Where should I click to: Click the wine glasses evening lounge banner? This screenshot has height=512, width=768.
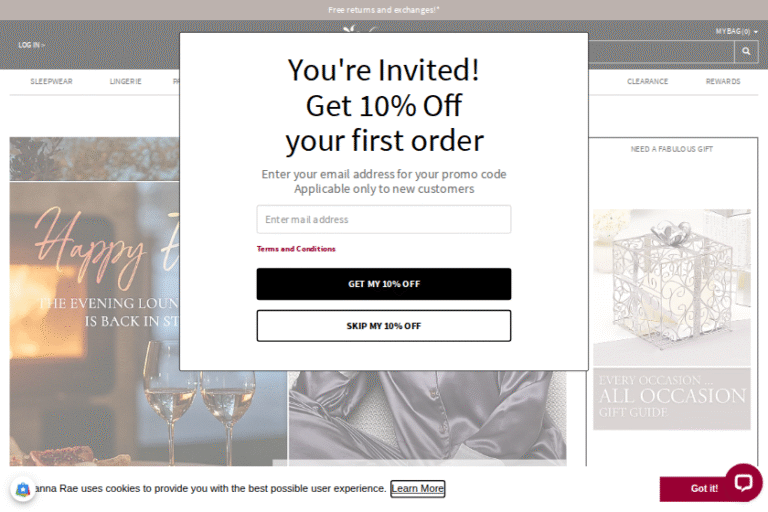(x=95, y=323)
